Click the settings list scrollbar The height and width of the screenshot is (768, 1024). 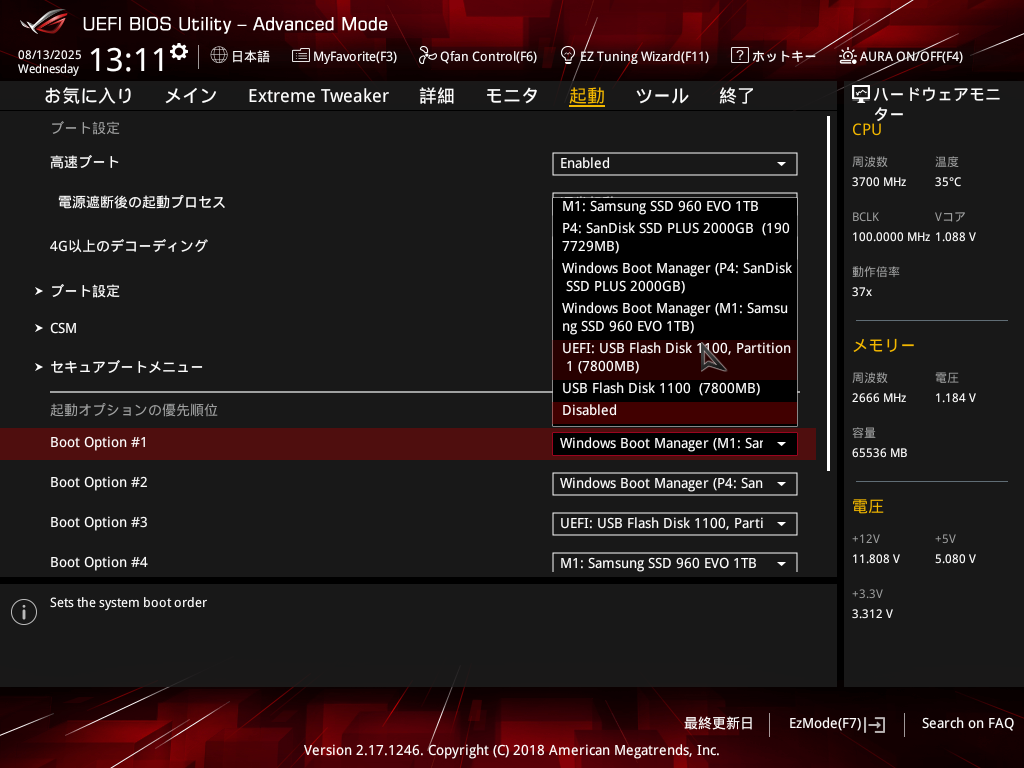point(828,294)
